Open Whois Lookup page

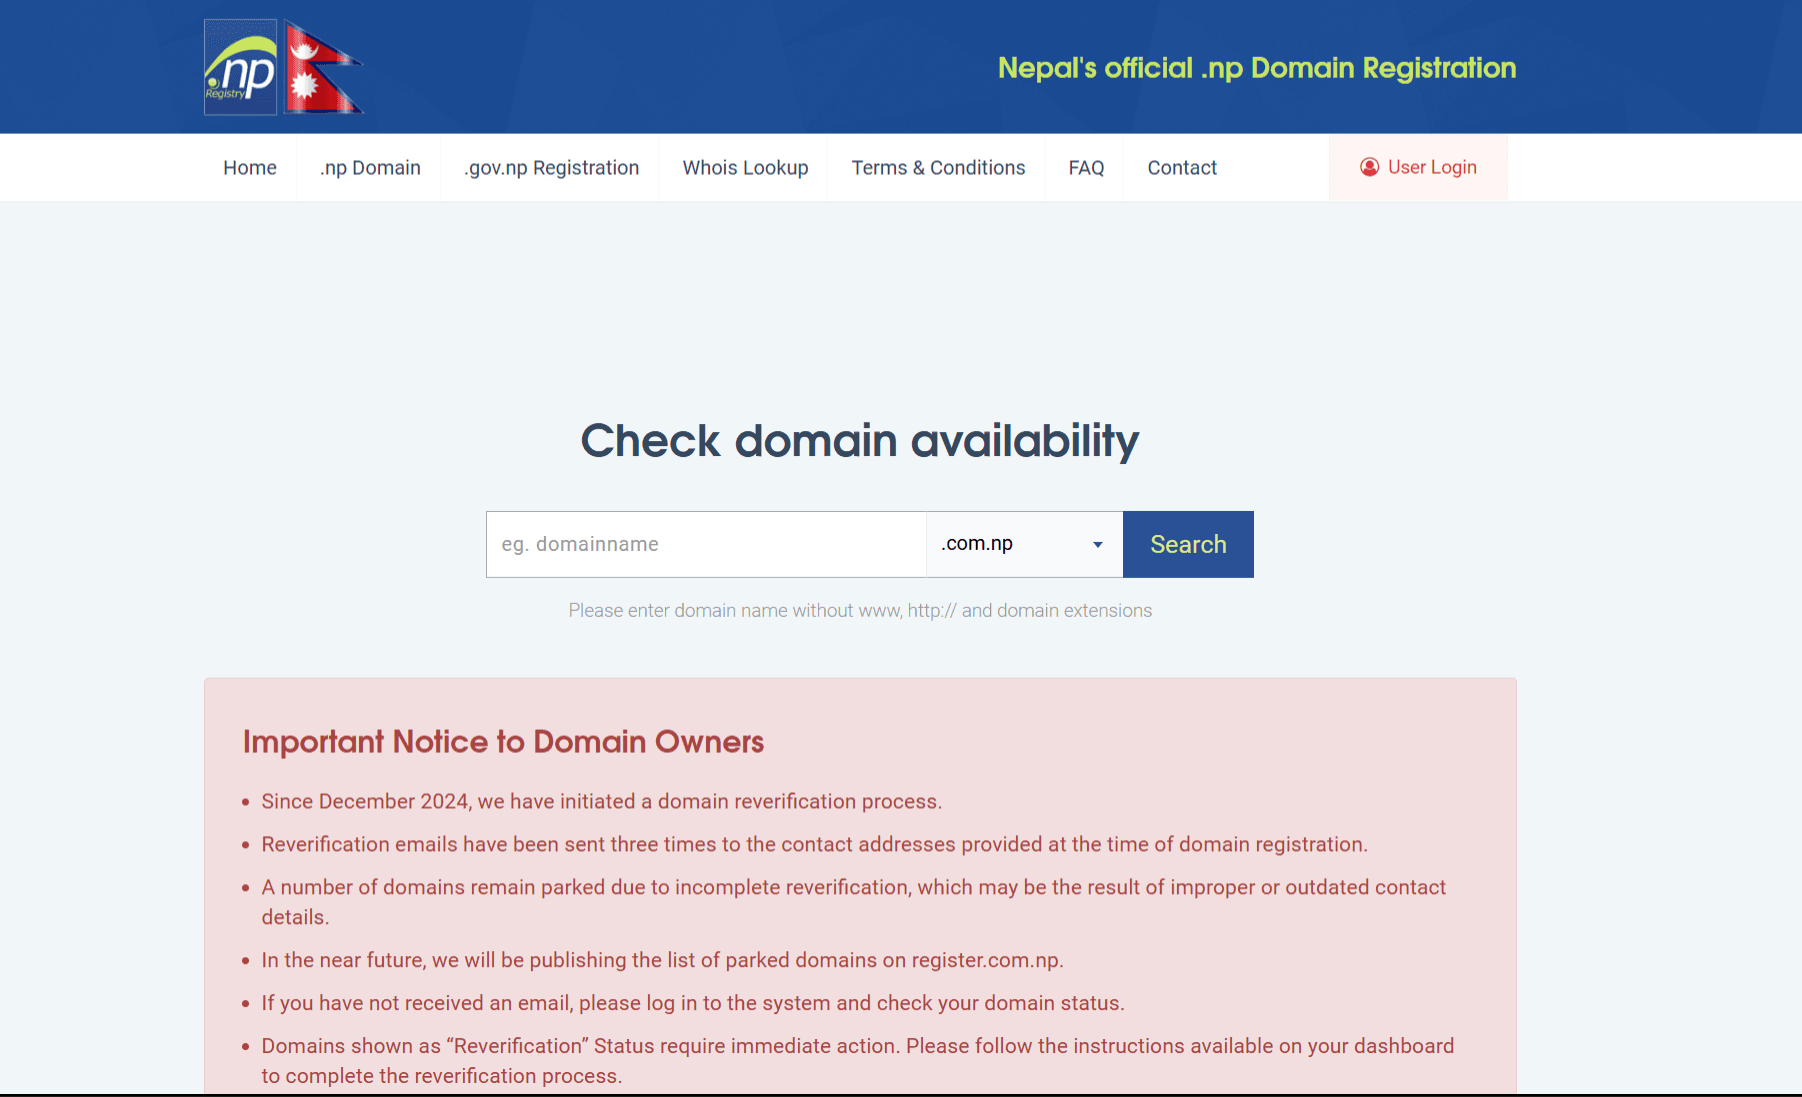(x=745, y=168)
